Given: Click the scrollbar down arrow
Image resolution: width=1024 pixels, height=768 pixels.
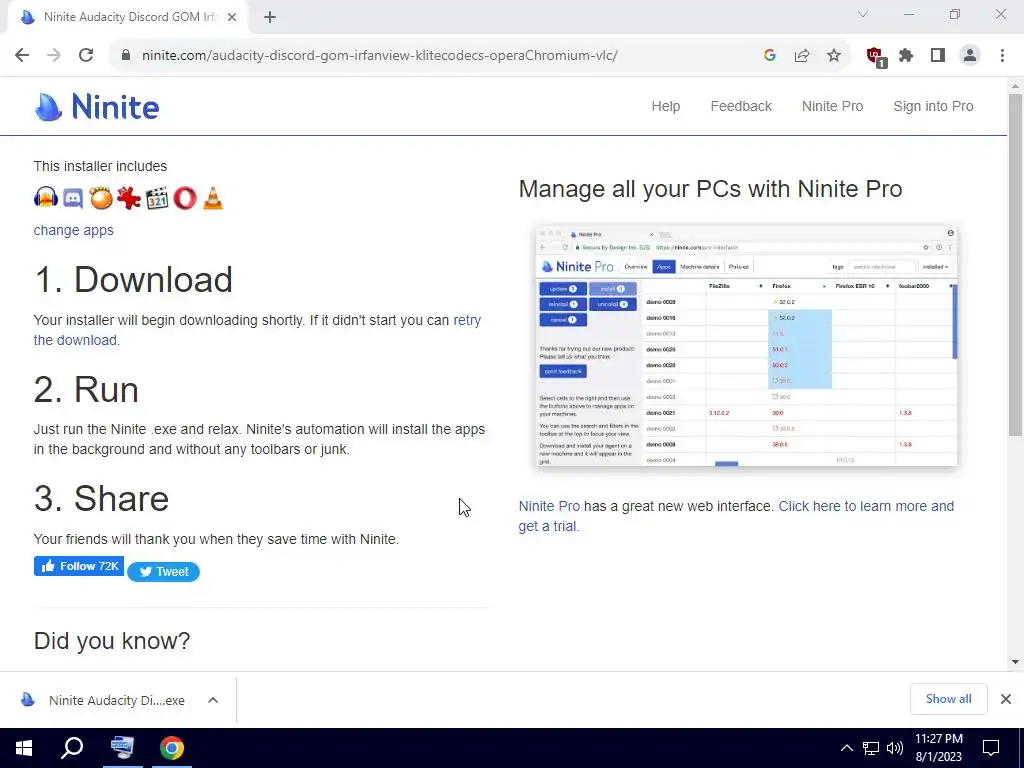Looking at the screenshot, I should (x=1016, y=662).
